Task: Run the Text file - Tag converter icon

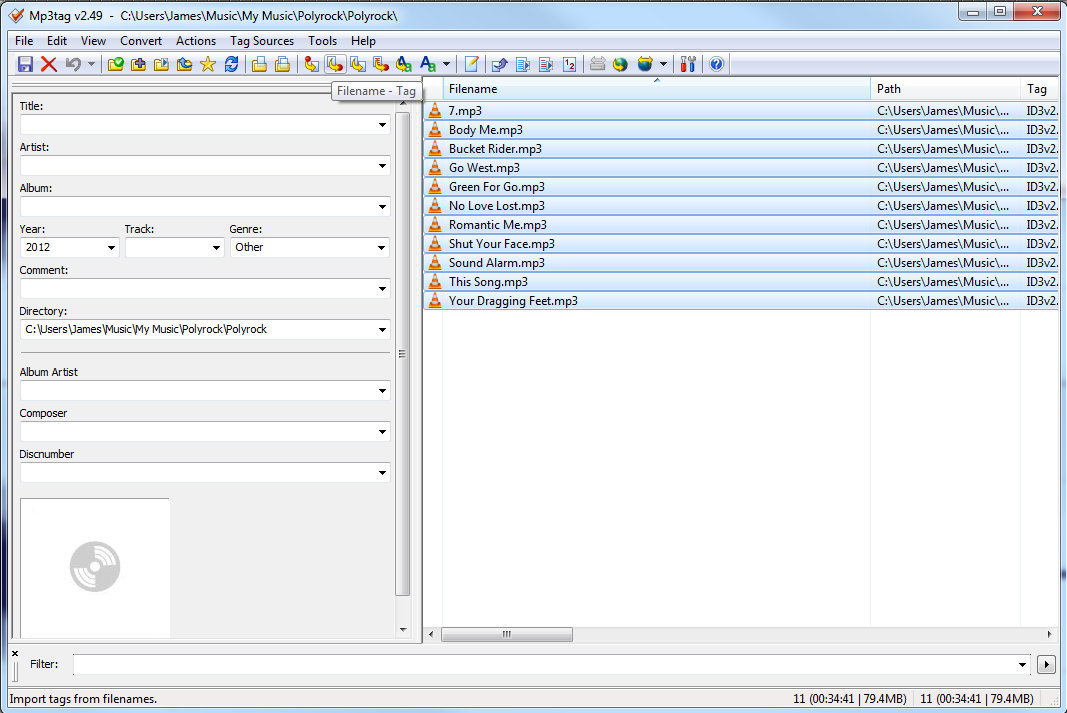Action: (381, 64)
